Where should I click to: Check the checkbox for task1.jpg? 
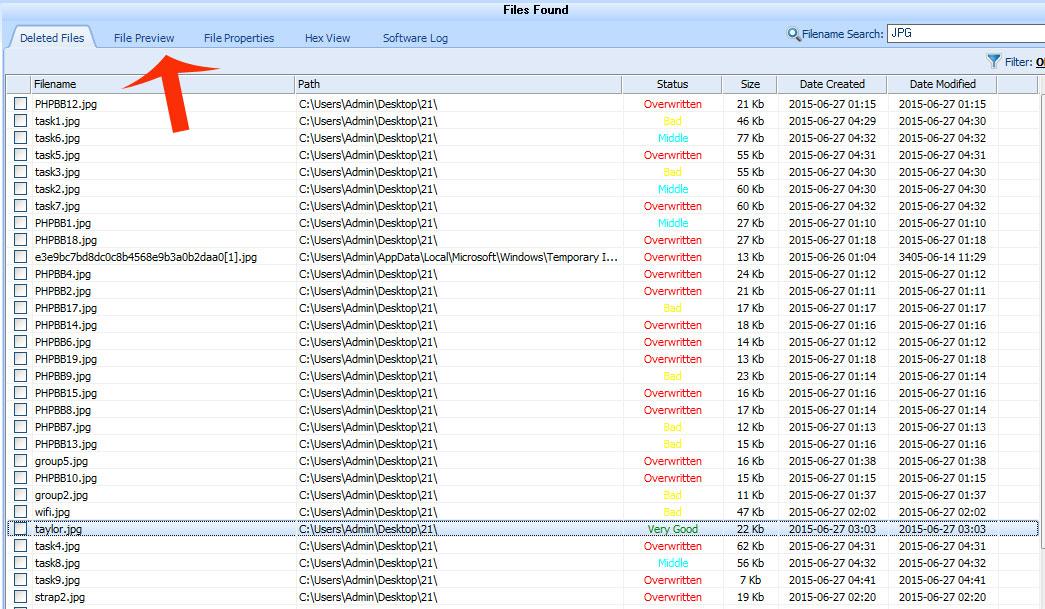18,120
